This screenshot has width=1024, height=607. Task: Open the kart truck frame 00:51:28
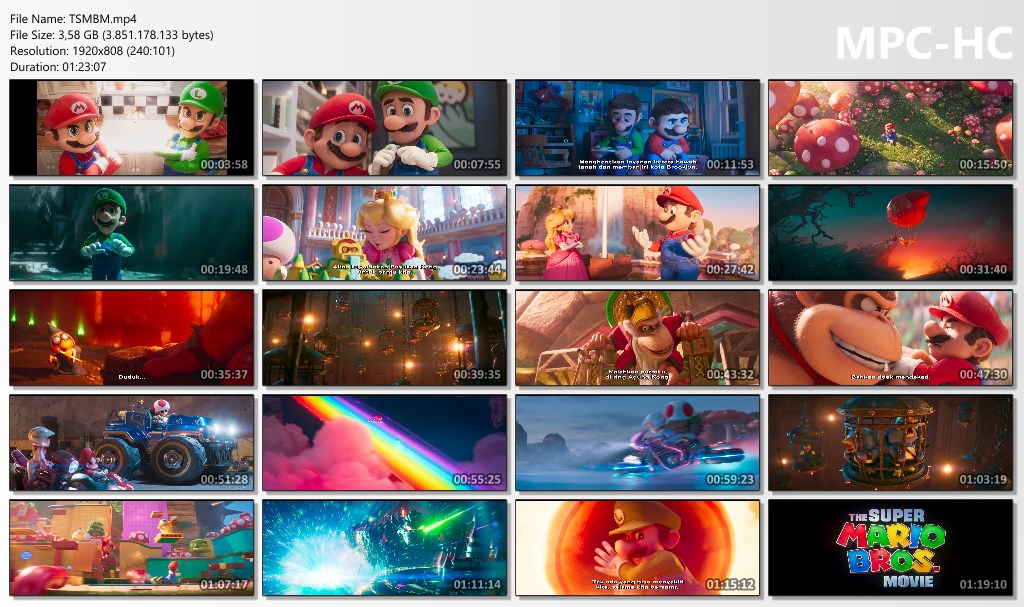click(x=131, y=442)
